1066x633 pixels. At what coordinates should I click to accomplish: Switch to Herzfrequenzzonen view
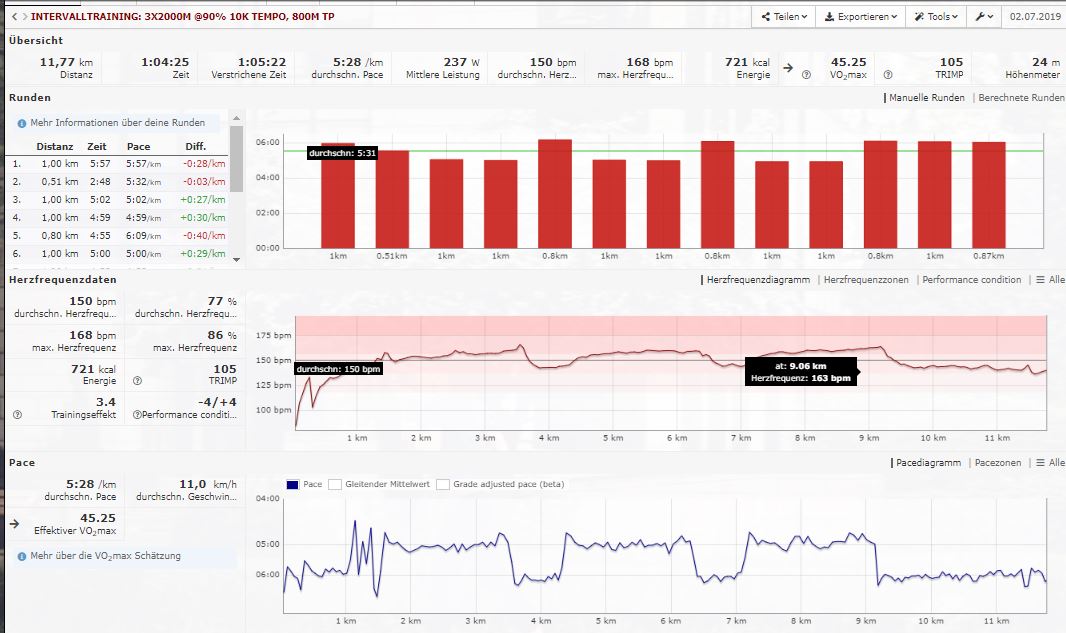pyautogui.click(x=866, y=280)
